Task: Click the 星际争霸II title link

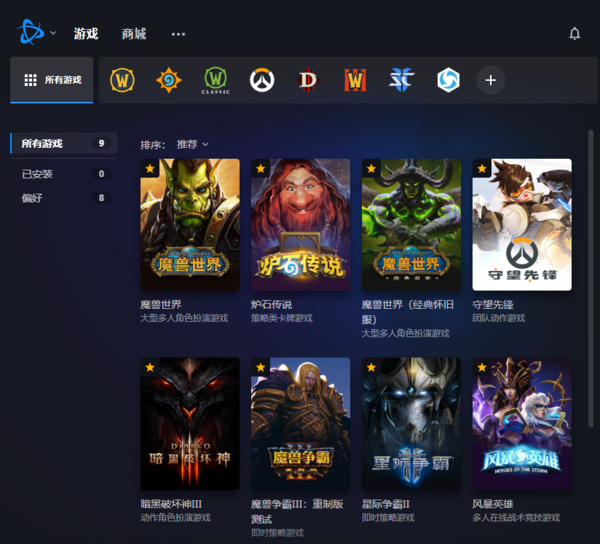Action: click(386, 504)
